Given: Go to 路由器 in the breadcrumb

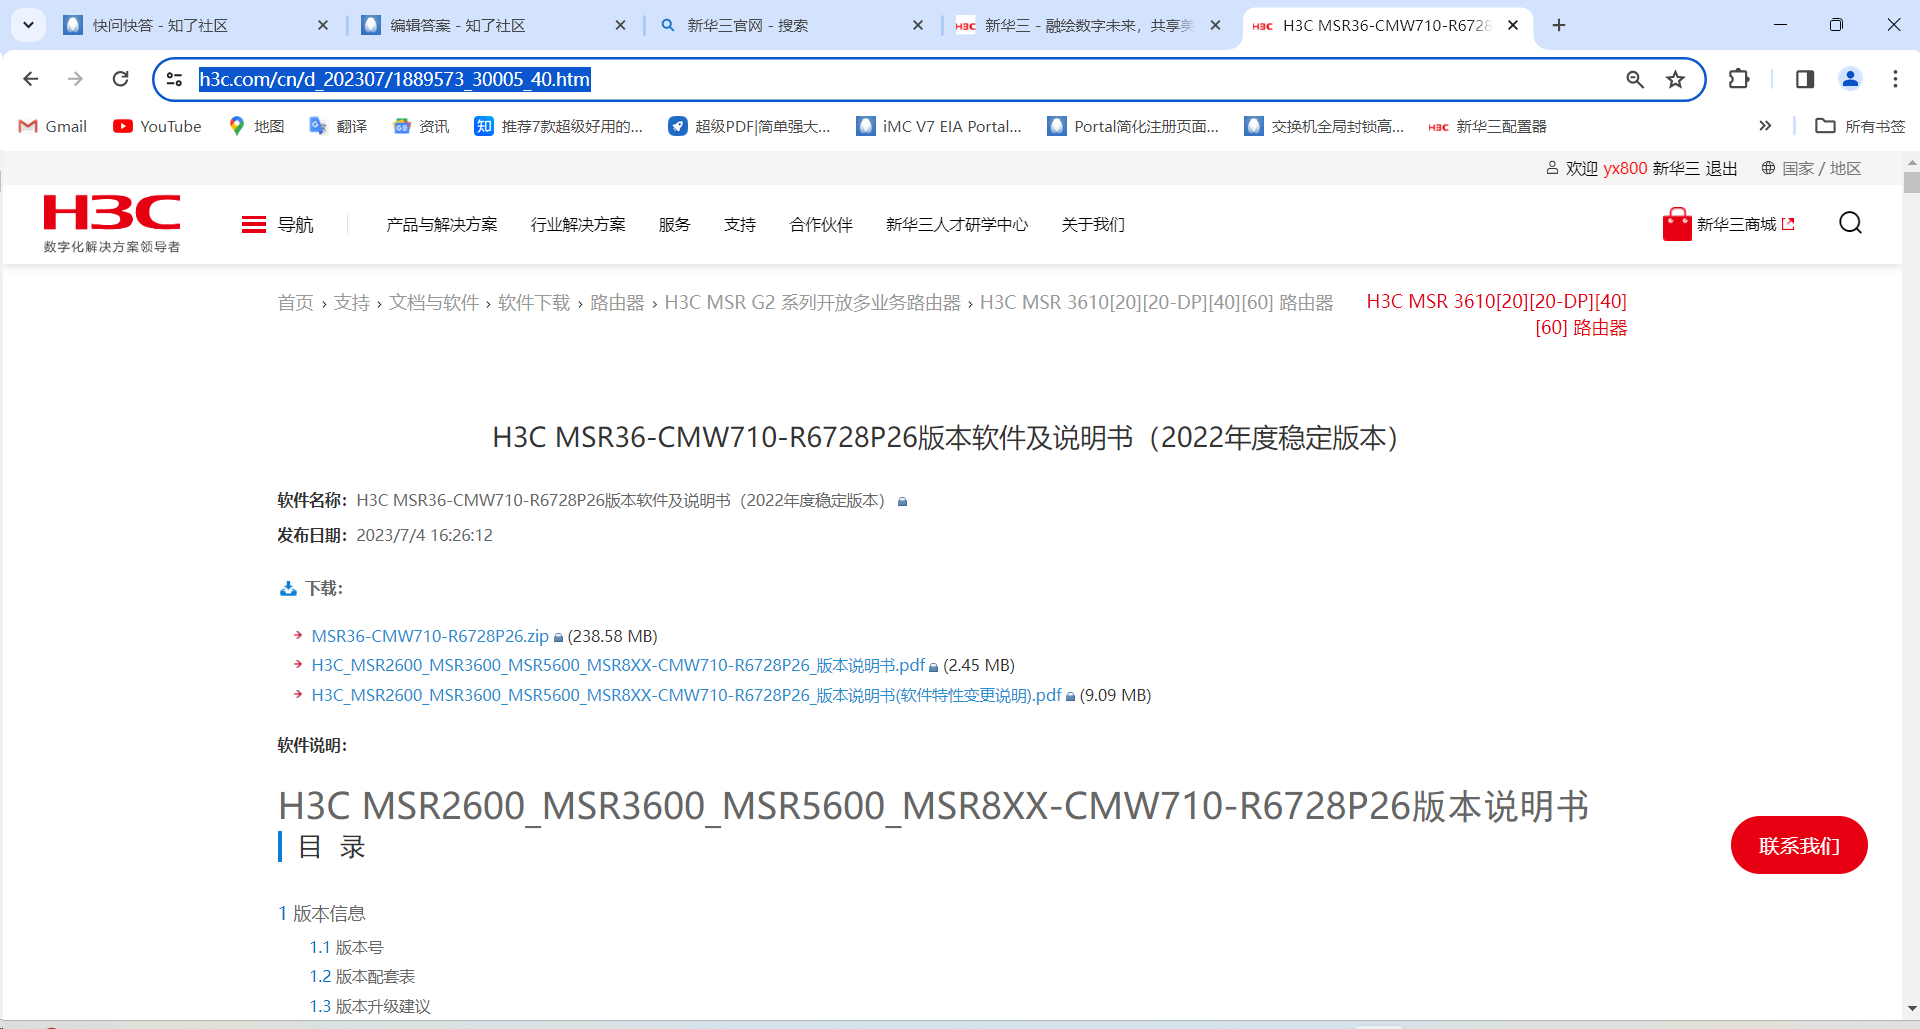Looking at the screenshot, I should pyautogui.click(x=617, y=302).
